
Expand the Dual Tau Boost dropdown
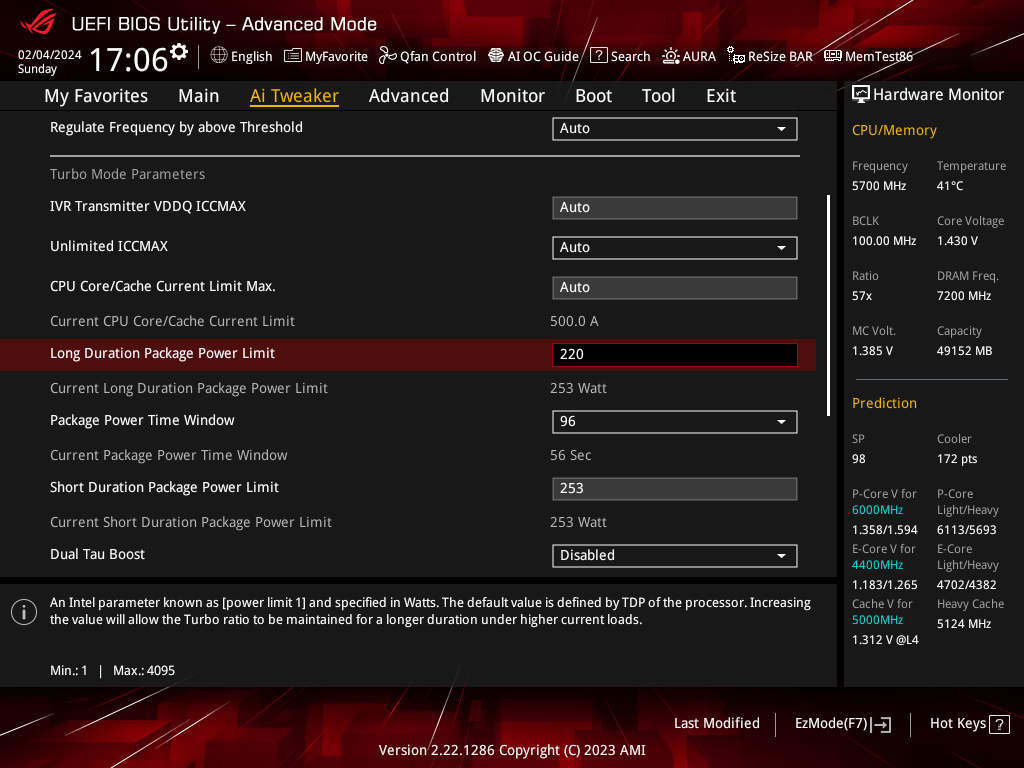tap(675, 556)
